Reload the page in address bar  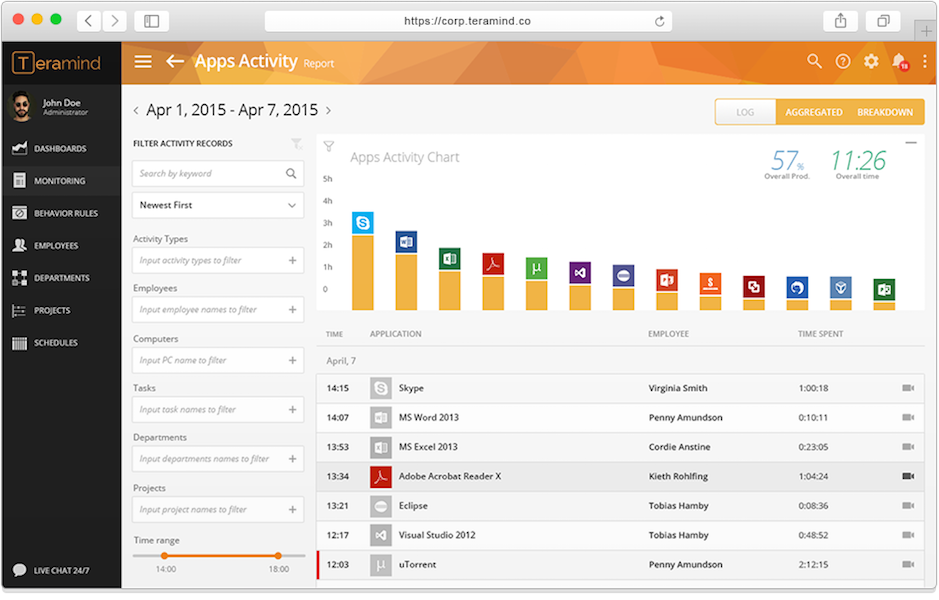659,21
